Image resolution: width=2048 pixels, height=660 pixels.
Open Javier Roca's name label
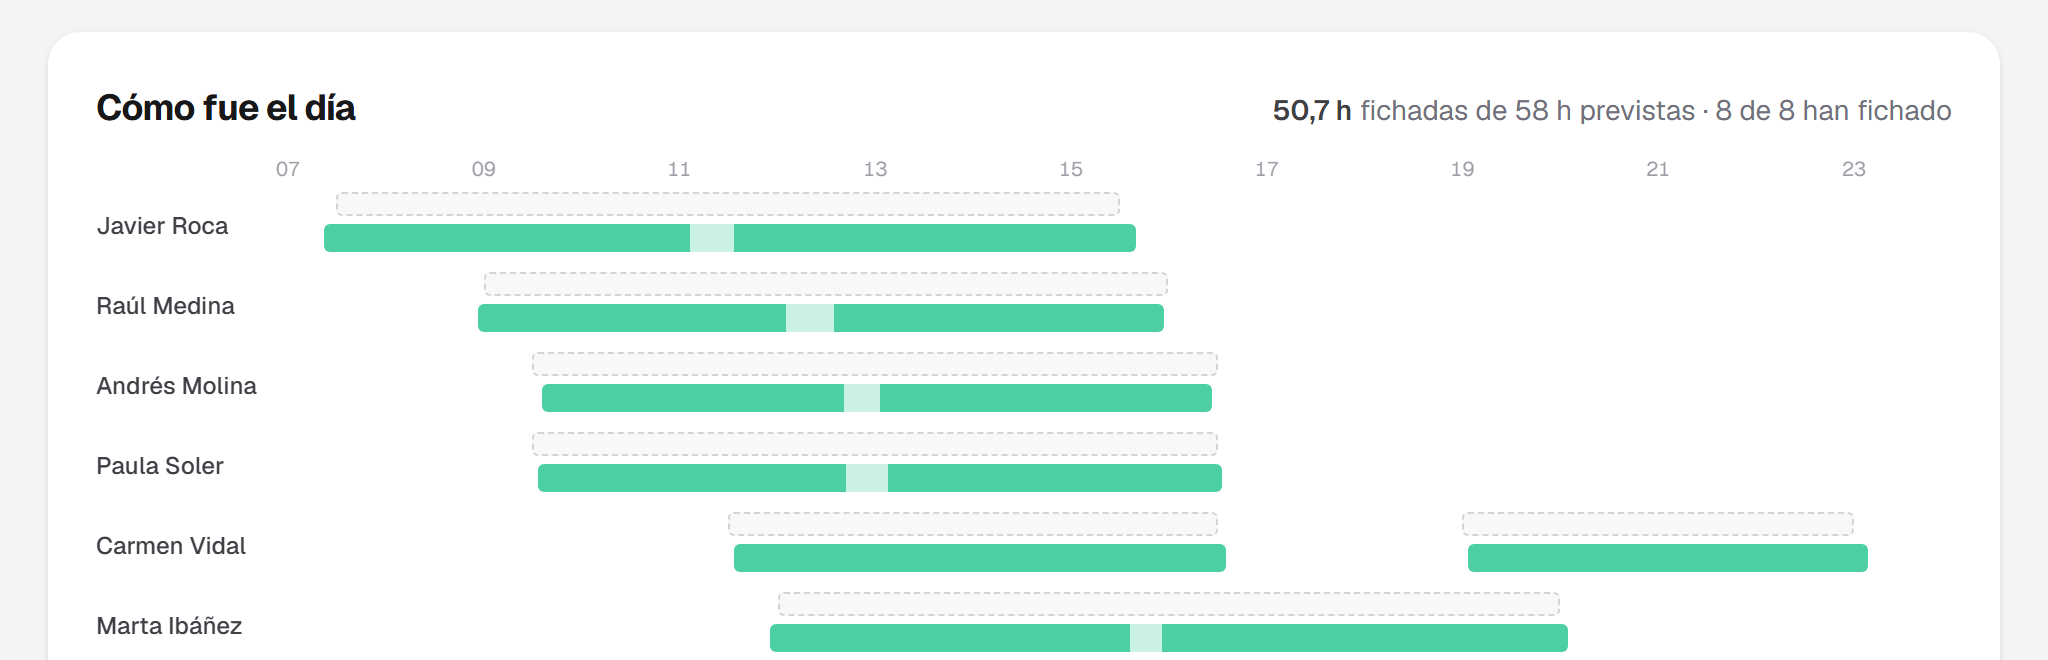pos(162,226)
